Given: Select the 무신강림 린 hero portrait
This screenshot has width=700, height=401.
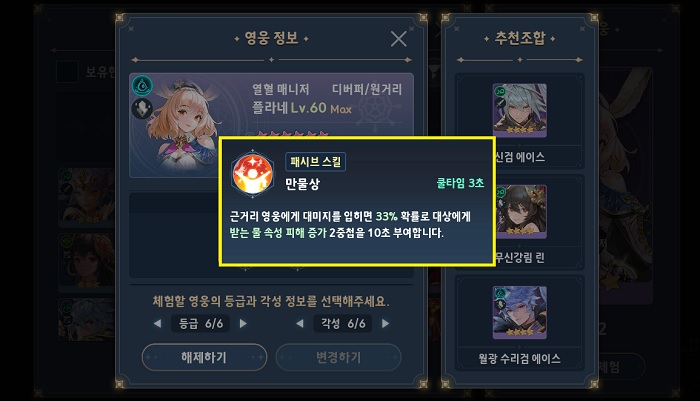Looking at the screenshot, I should click(x=519, y=211).
